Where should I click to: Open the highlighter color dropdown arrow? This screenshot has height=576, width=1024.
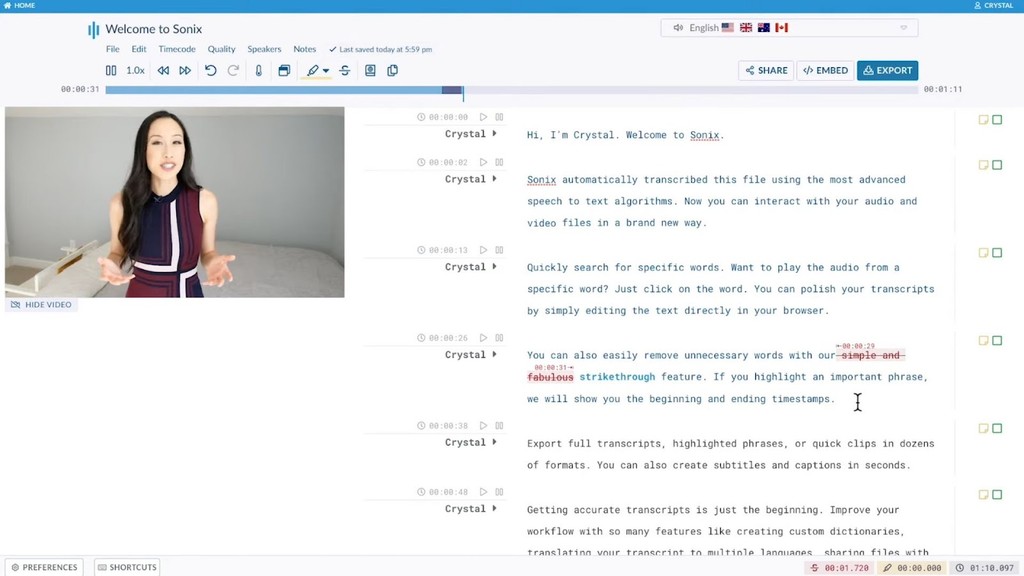(x=328, y=70)
